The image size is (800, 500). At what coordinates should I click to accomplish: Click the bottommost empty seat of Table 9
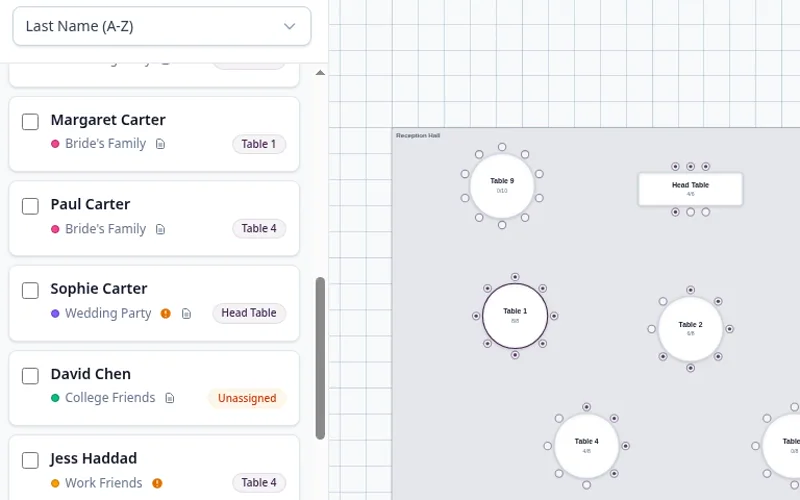click(x=502, y=225)
